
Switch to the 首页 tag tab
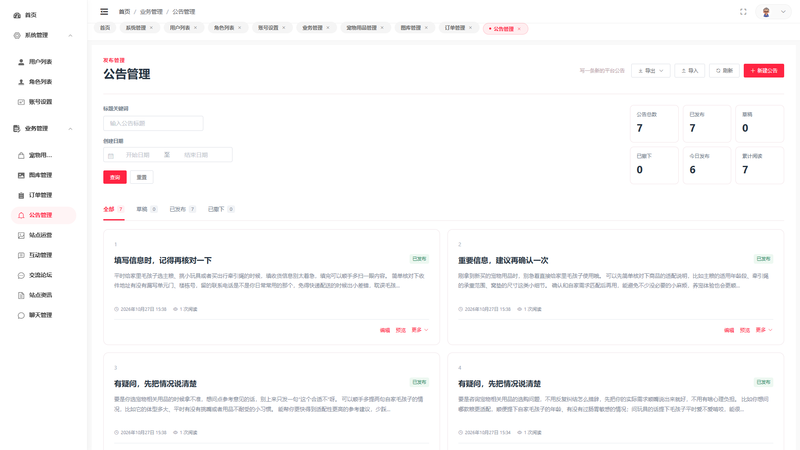(x=105, y=28)
